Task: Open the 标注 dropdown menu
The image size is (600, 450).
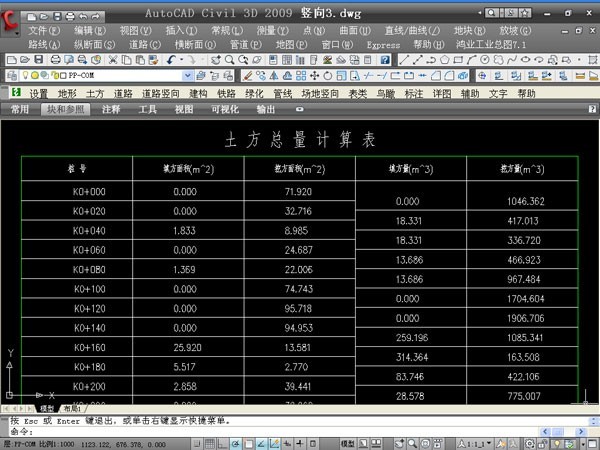Action: click(414, 94)
